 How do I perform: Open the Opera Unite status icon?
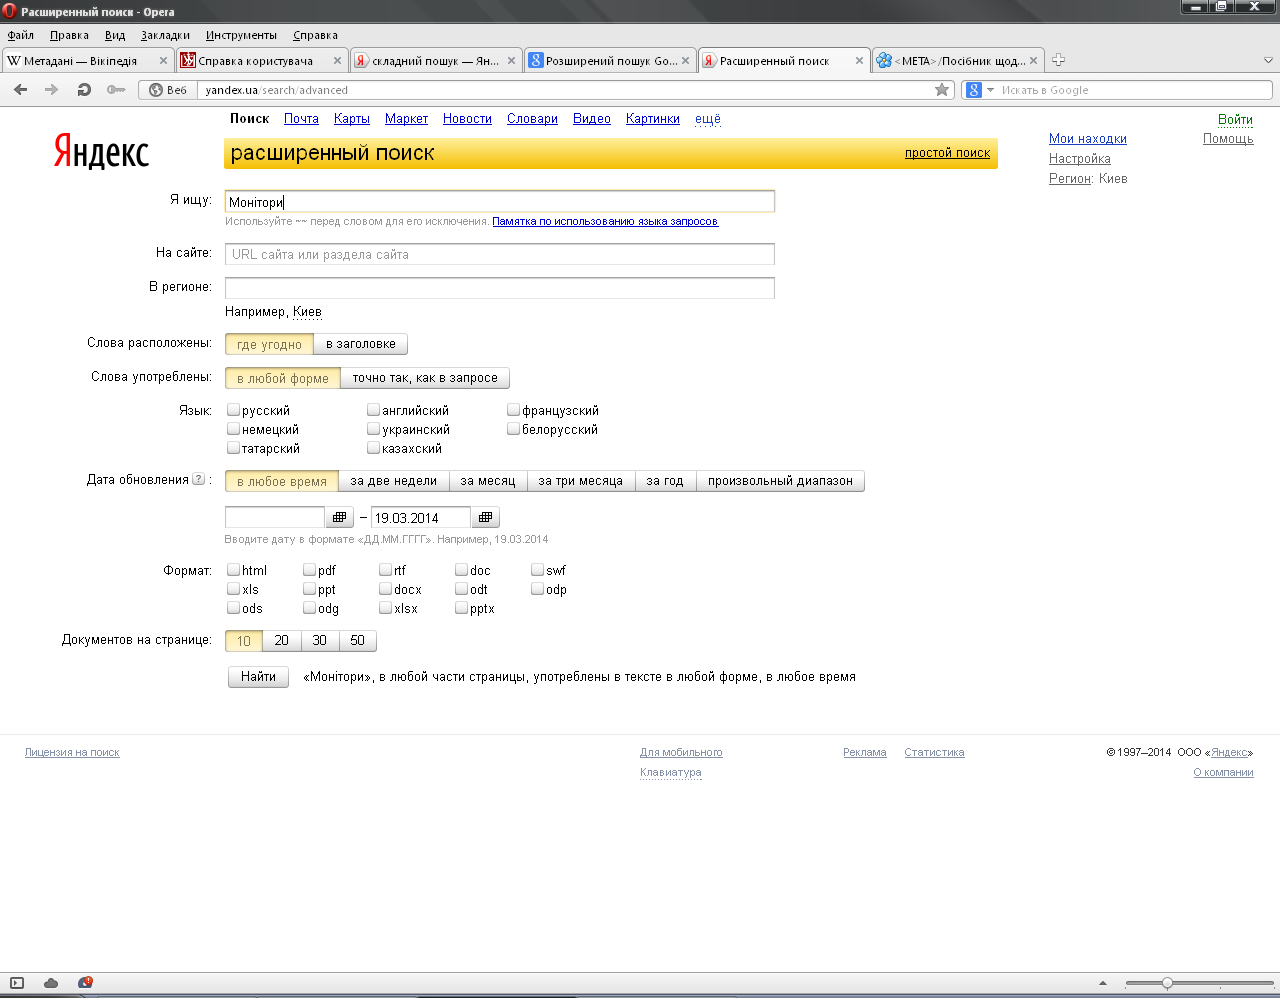(x=85, y=983)
